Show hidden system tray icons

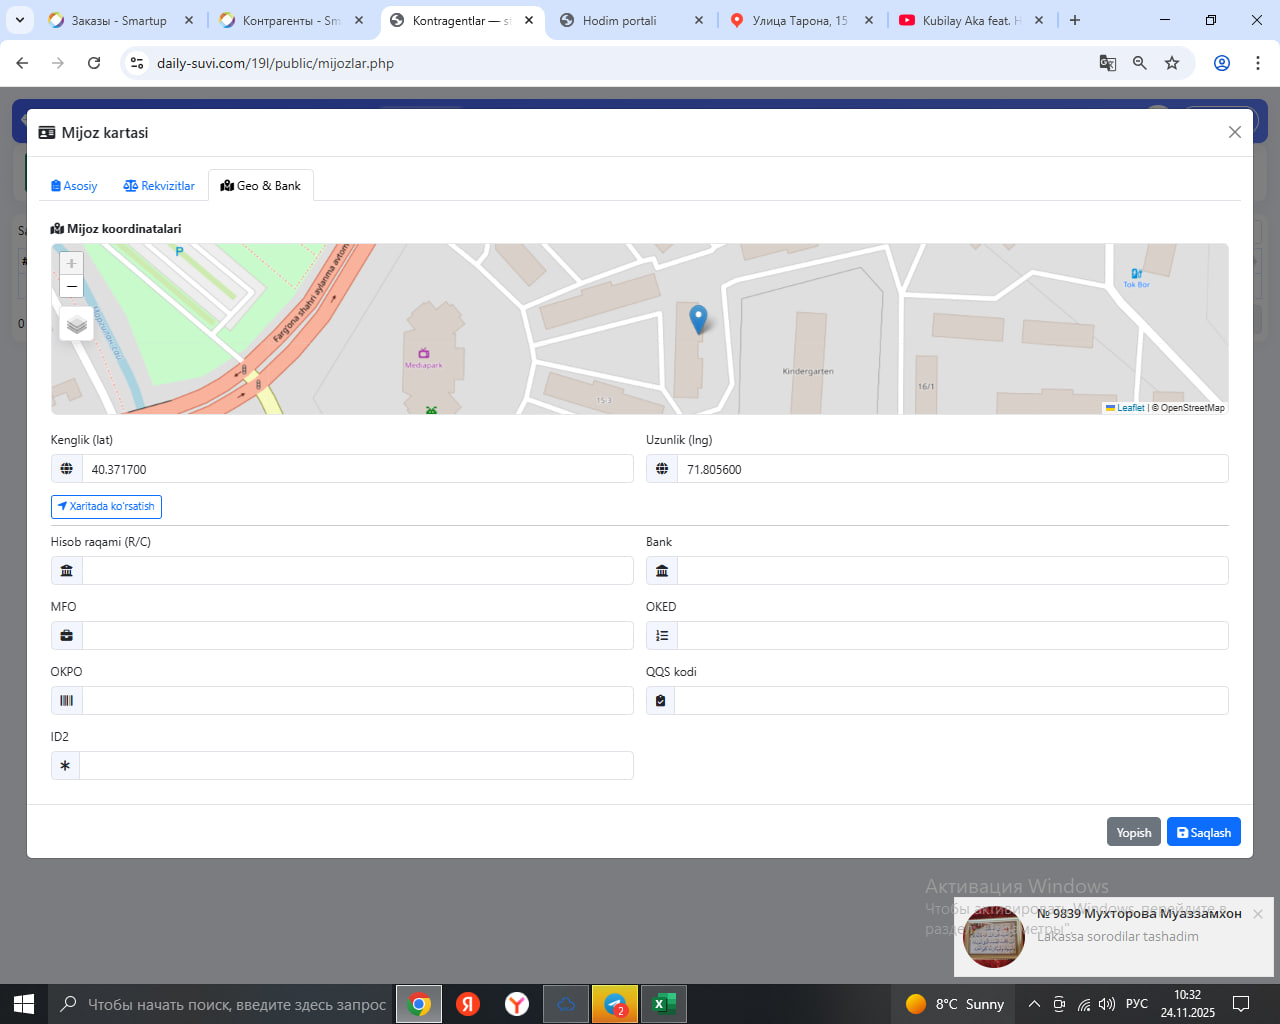1034,1004
